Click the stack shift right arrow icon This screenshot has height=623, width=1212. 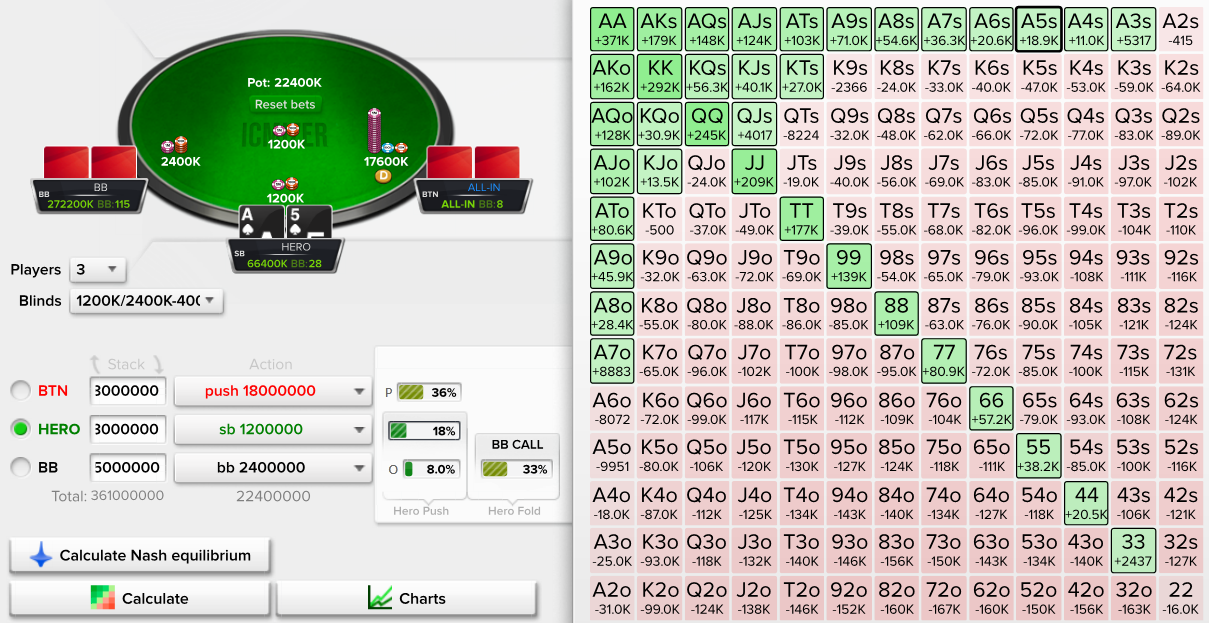157,365
